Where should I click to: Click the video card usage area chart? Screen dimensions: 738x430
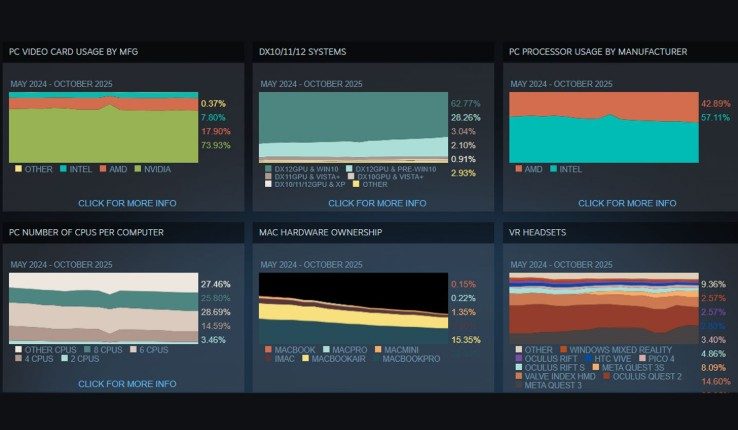tap(104, 127)
